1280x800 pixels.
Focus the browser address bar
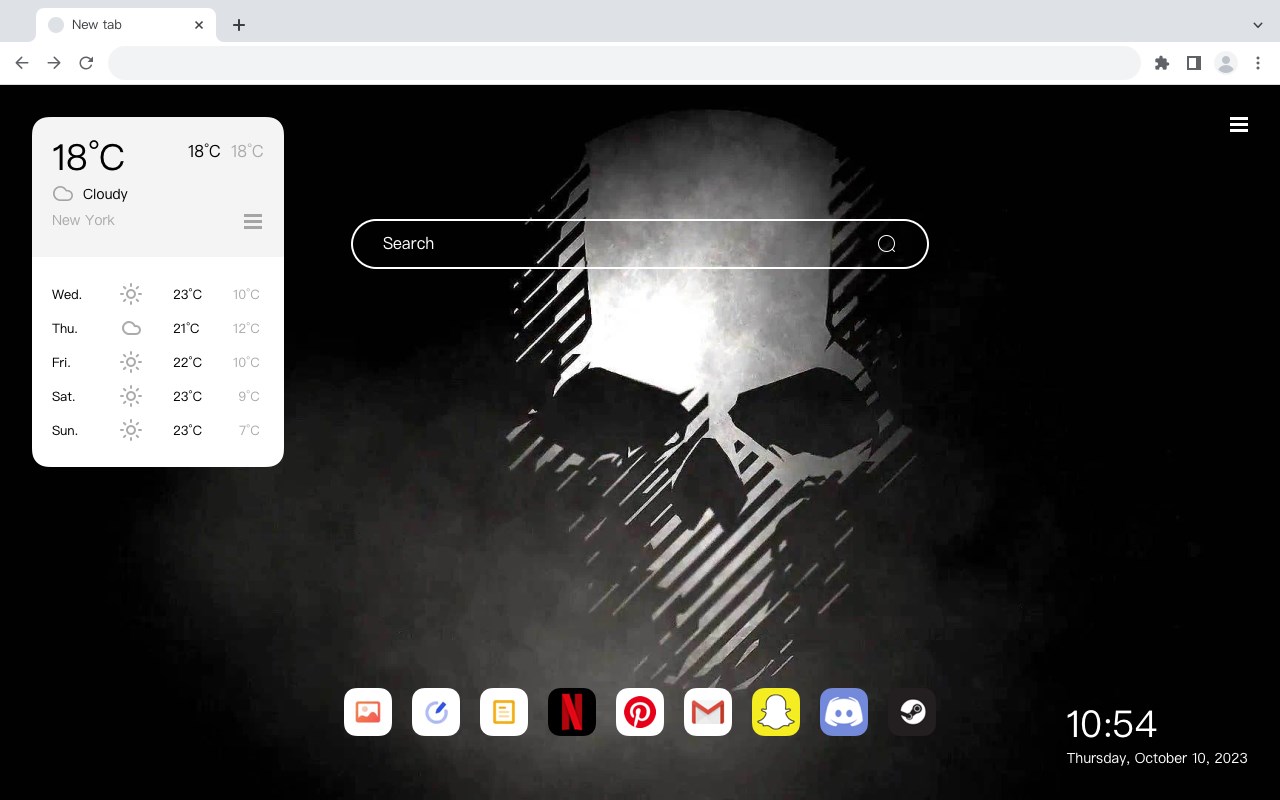click(624, 63)
